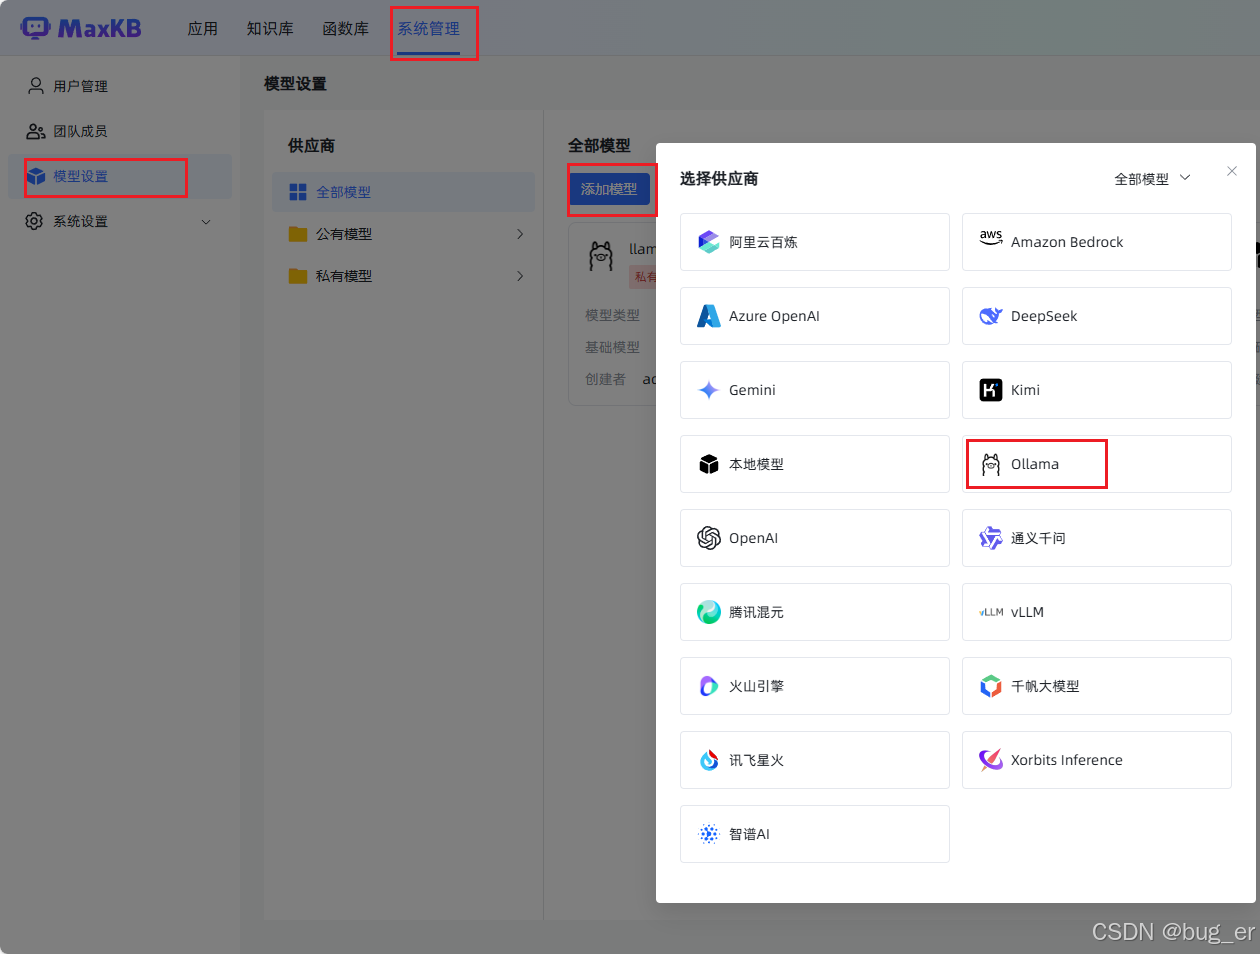Click the vLLM logo icon

(991, 612)
